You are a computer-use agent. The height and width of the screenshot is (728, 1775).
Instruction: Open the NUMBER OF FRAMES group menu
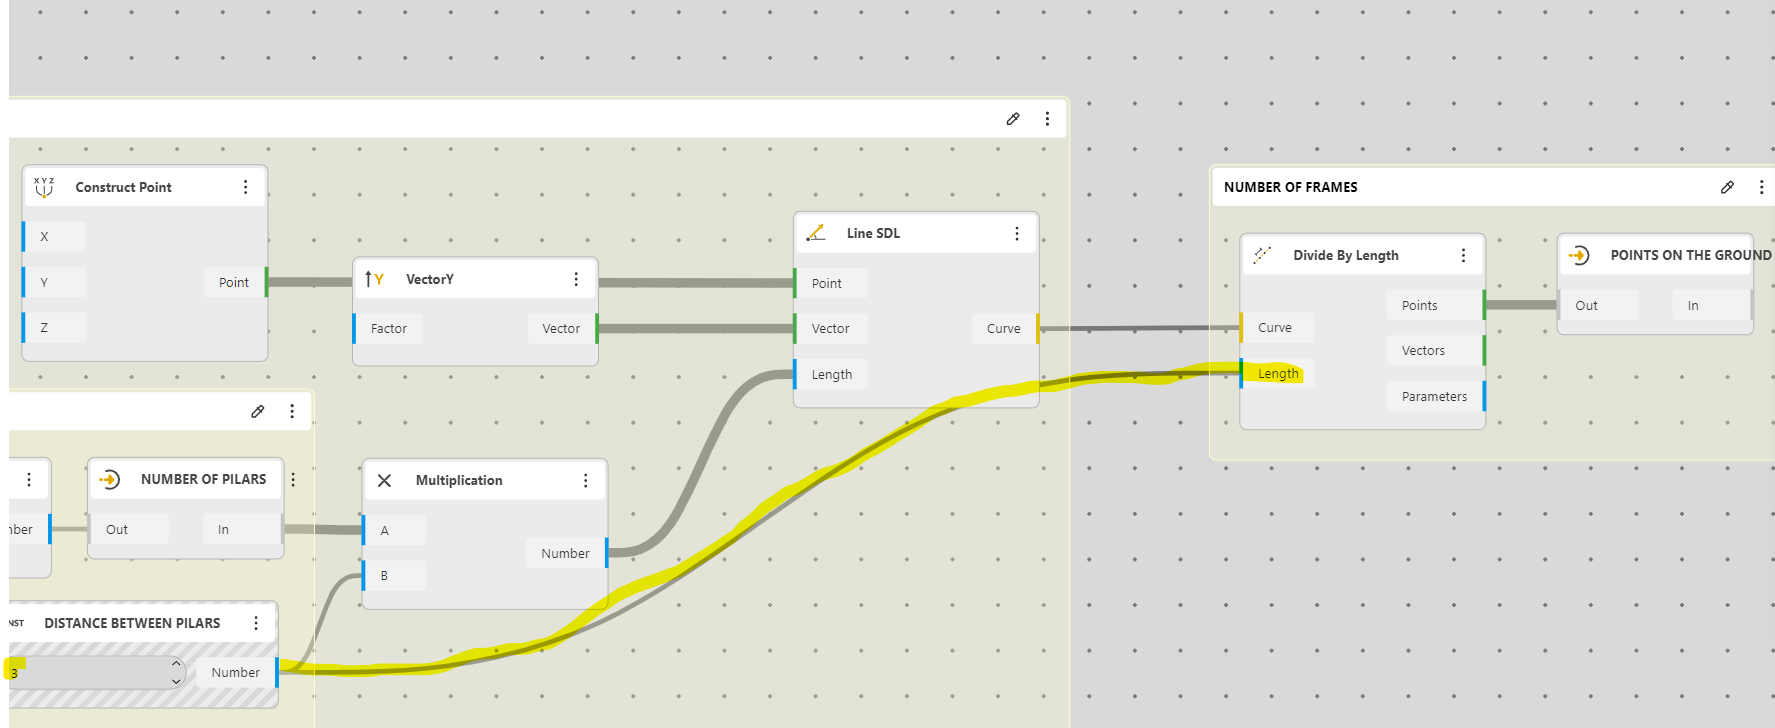[x=1761, y=187]
